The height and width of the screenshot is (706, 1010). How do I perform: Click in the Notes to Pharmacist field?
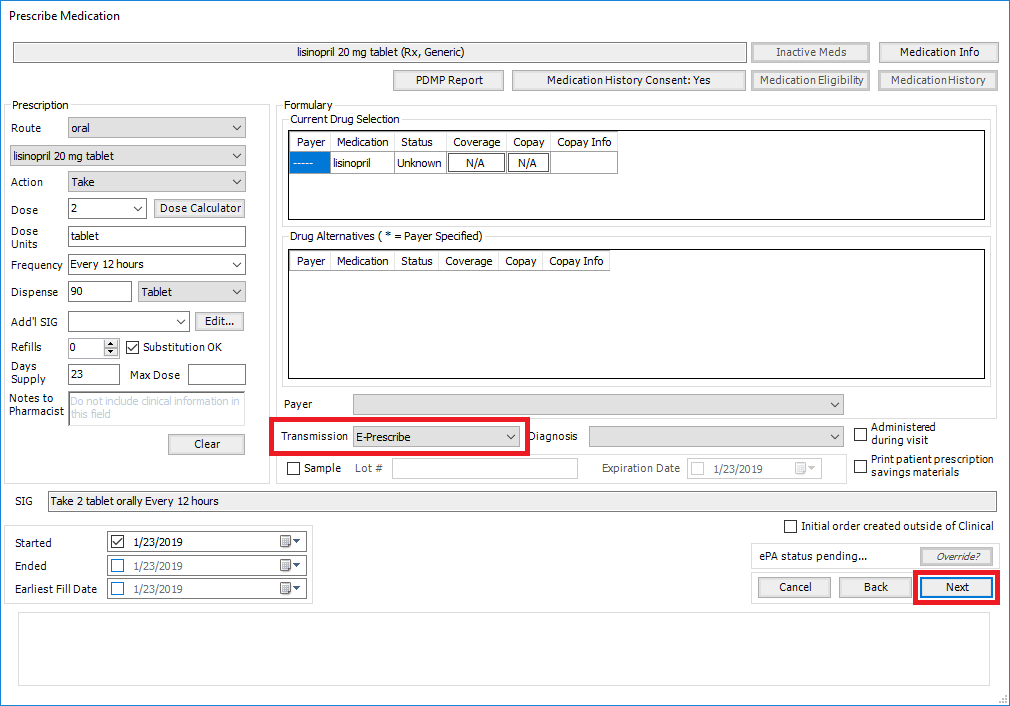(157, 408)
